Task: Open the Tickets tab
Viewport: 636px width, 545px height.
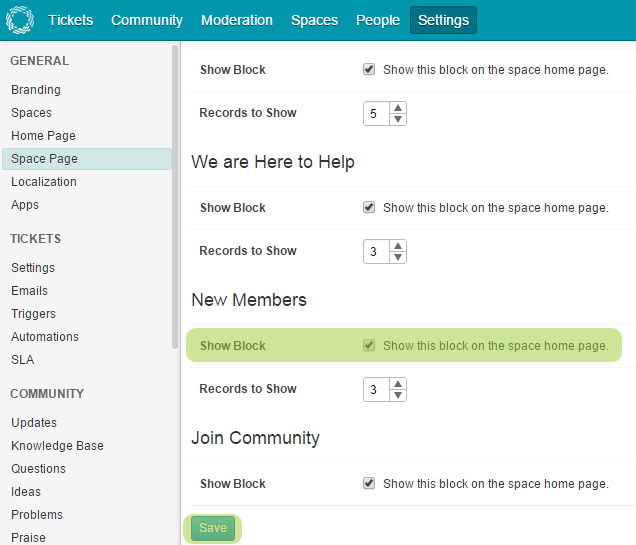Action: (70, 20)
